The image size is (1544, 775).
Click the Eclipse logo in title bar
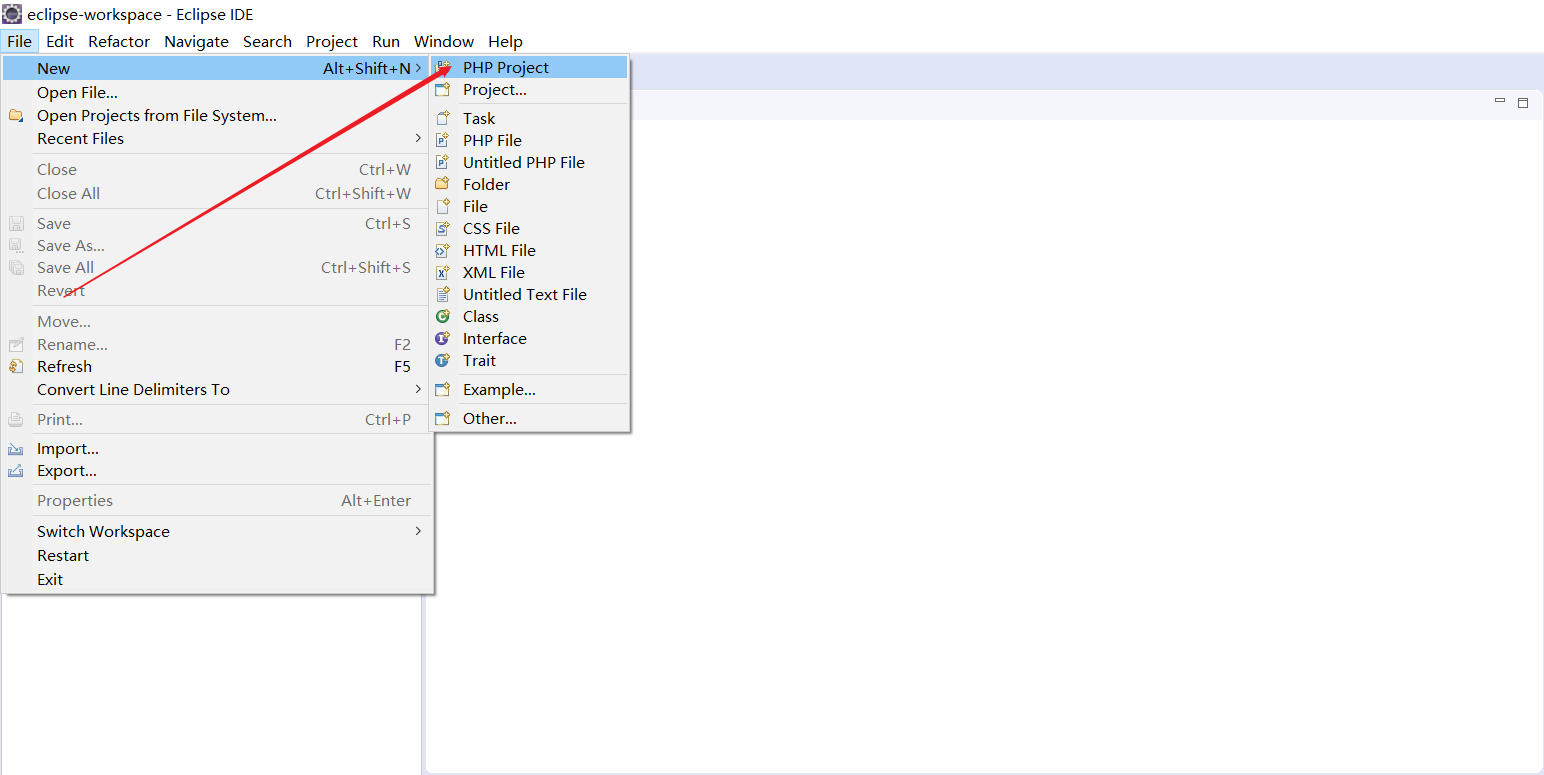(x=12, y=14)
